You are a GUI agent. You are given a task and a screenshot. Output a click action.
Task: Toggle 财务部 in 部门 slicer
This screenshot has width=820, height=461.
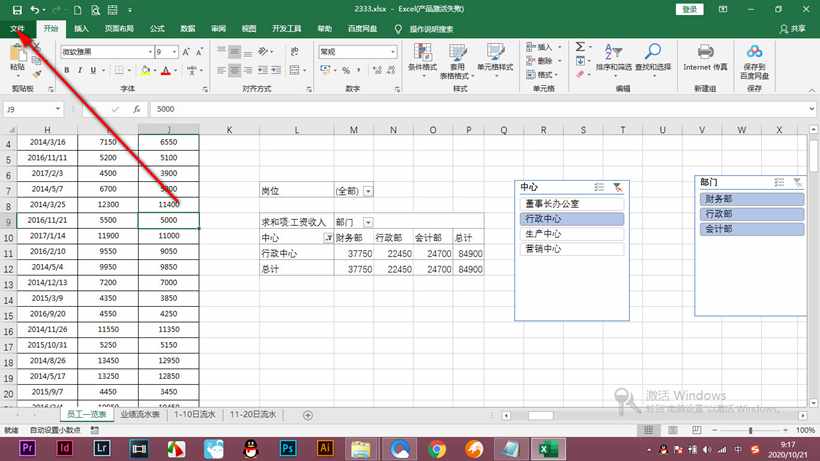pyautogui.click(x=751, y=199)
